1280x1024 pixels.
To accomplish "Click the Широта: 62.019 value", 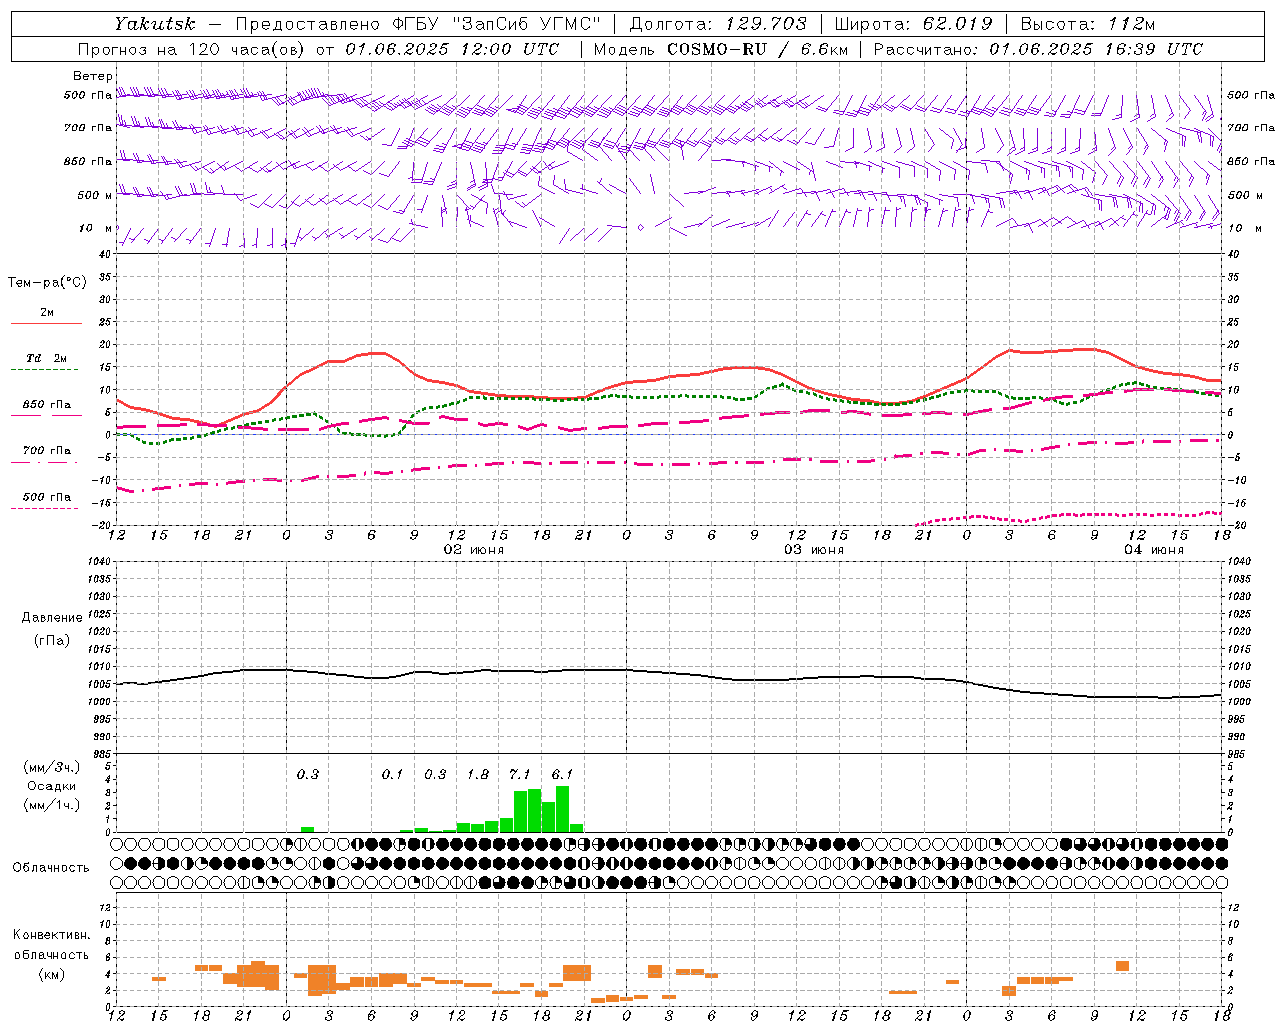I will 913,24.
